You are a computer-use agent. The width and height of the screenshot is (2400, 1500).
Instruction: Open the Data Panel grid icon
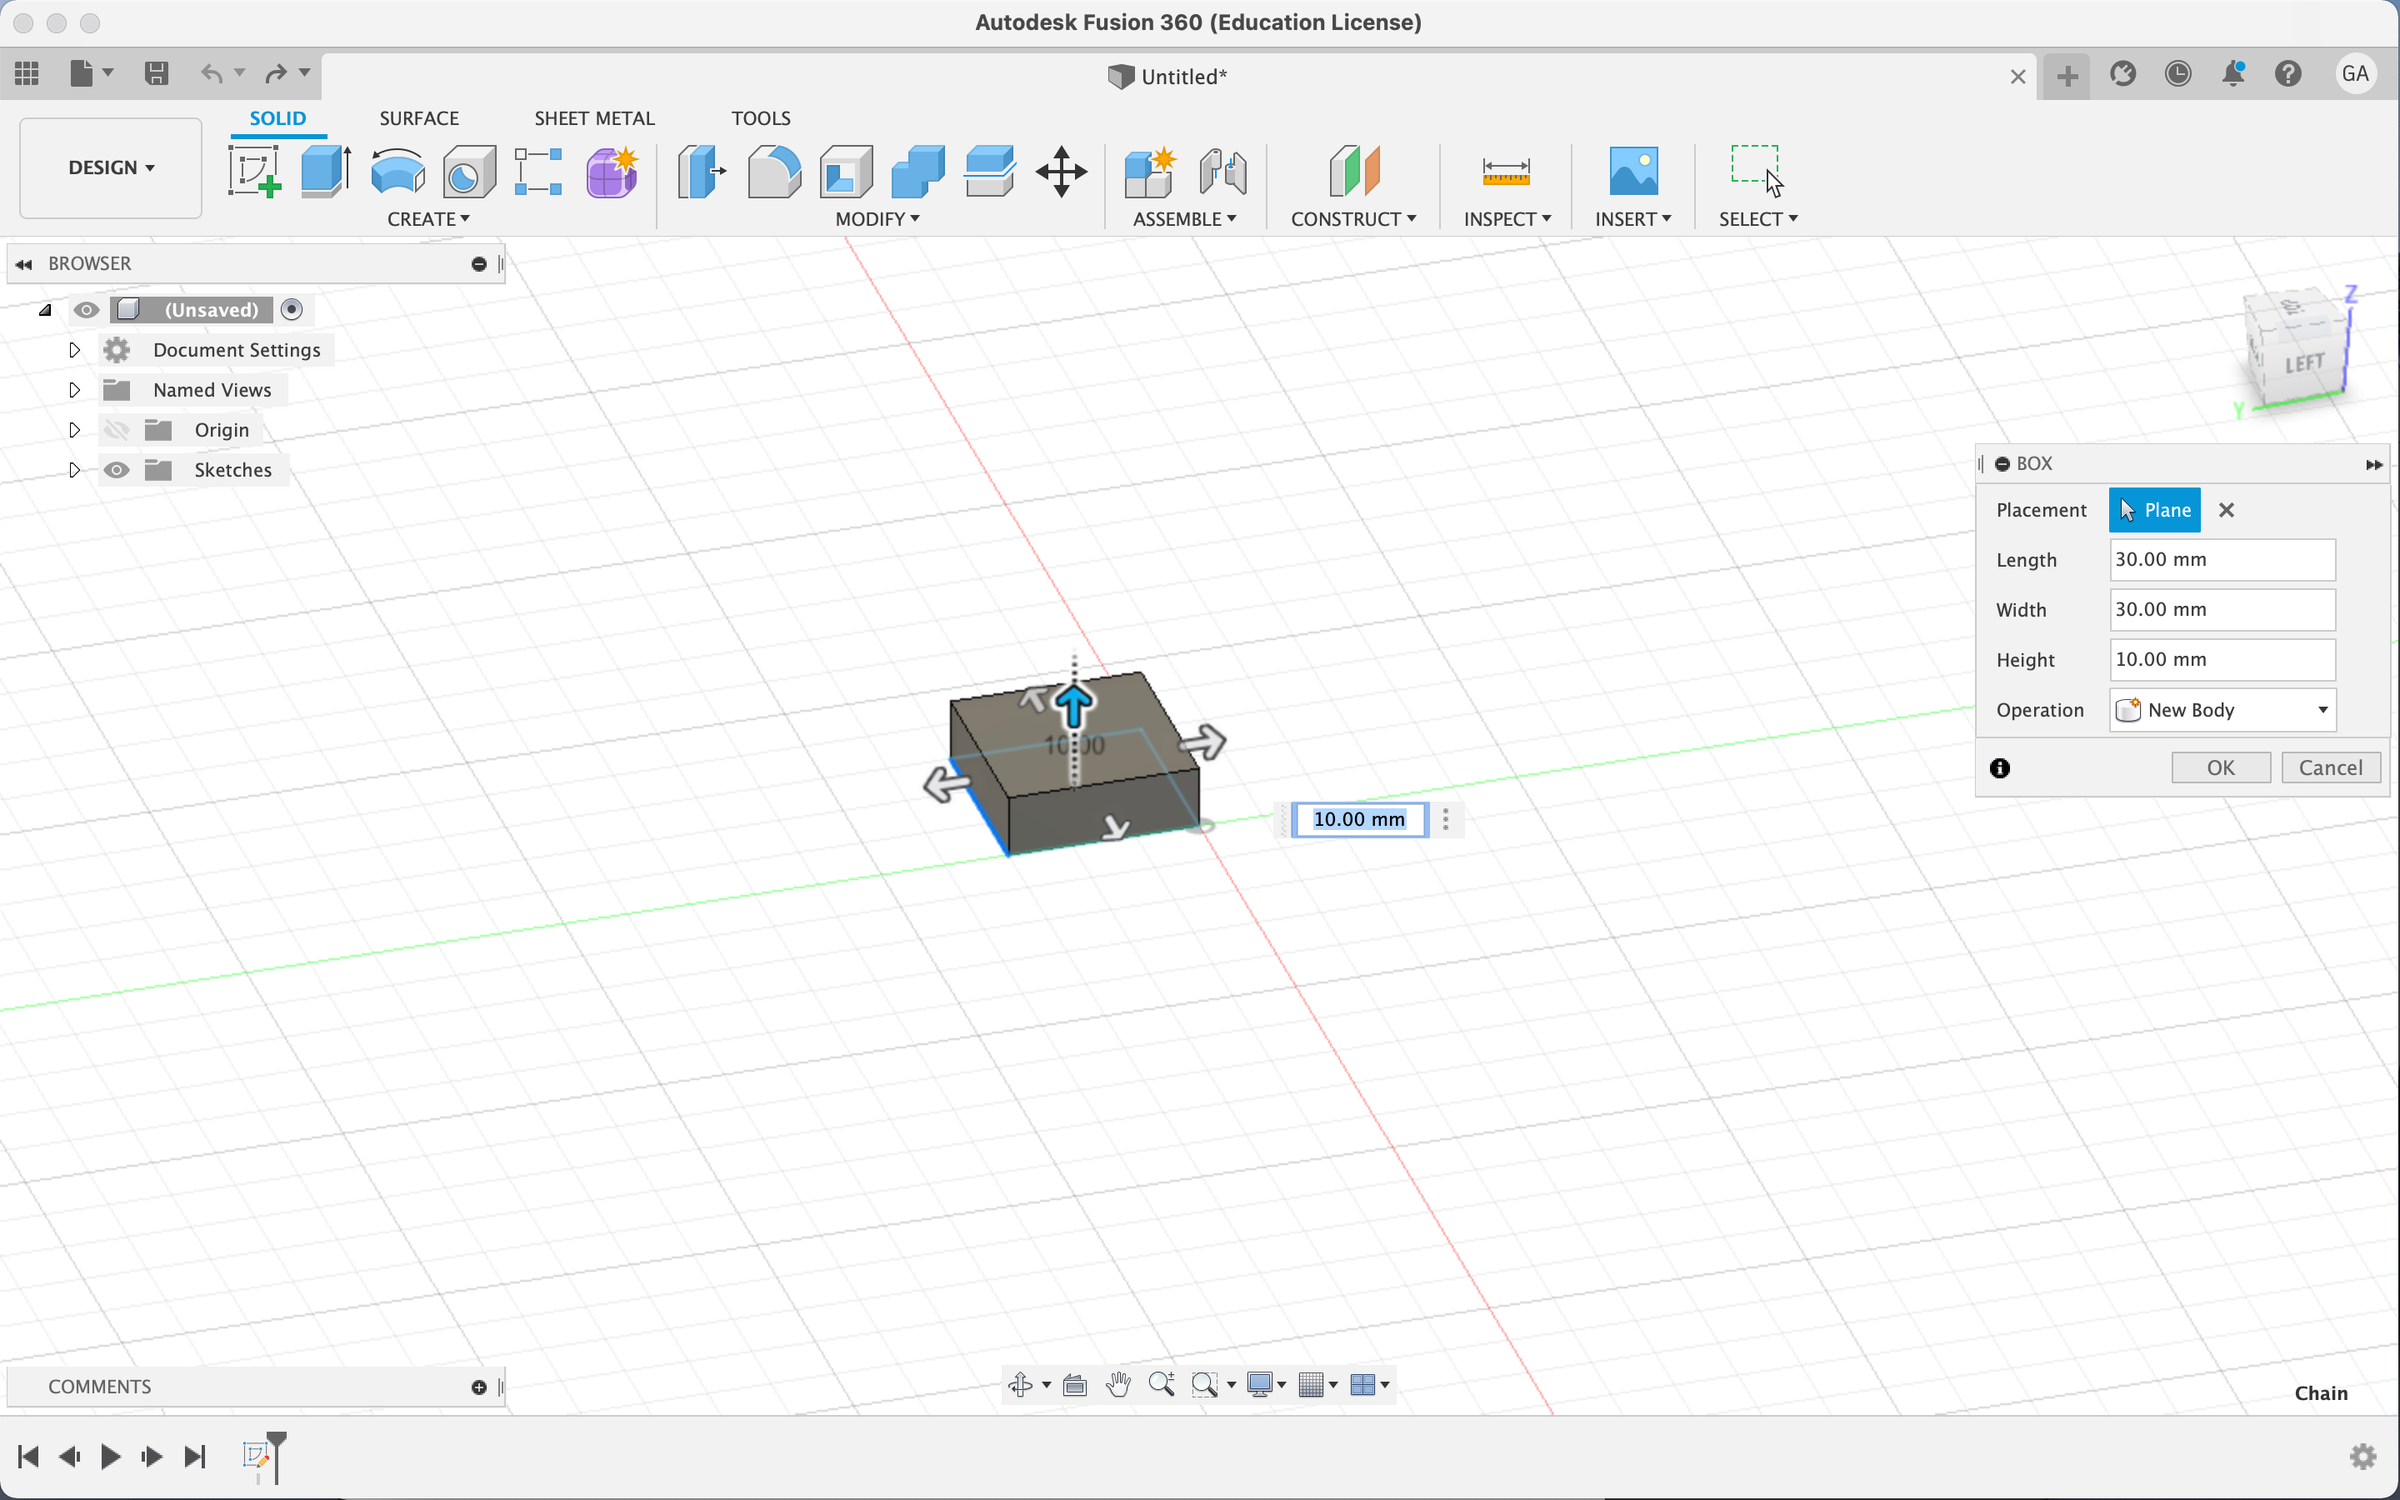(x=27, y=73)
